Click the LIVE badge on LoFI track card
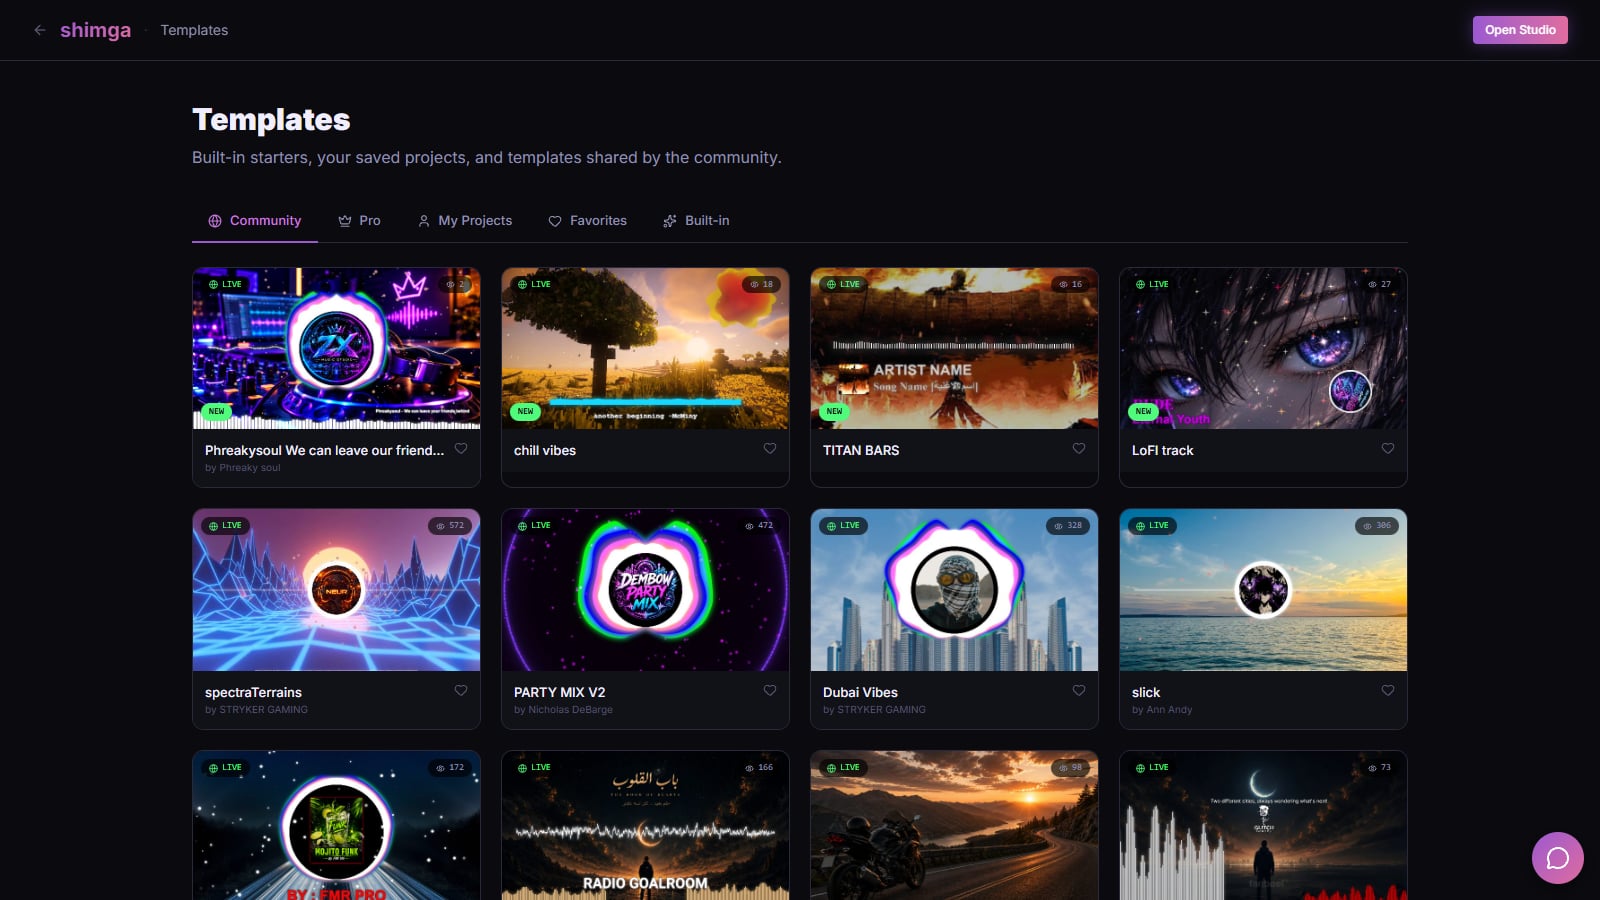 pyautogui.click(x=1152, y=284)
